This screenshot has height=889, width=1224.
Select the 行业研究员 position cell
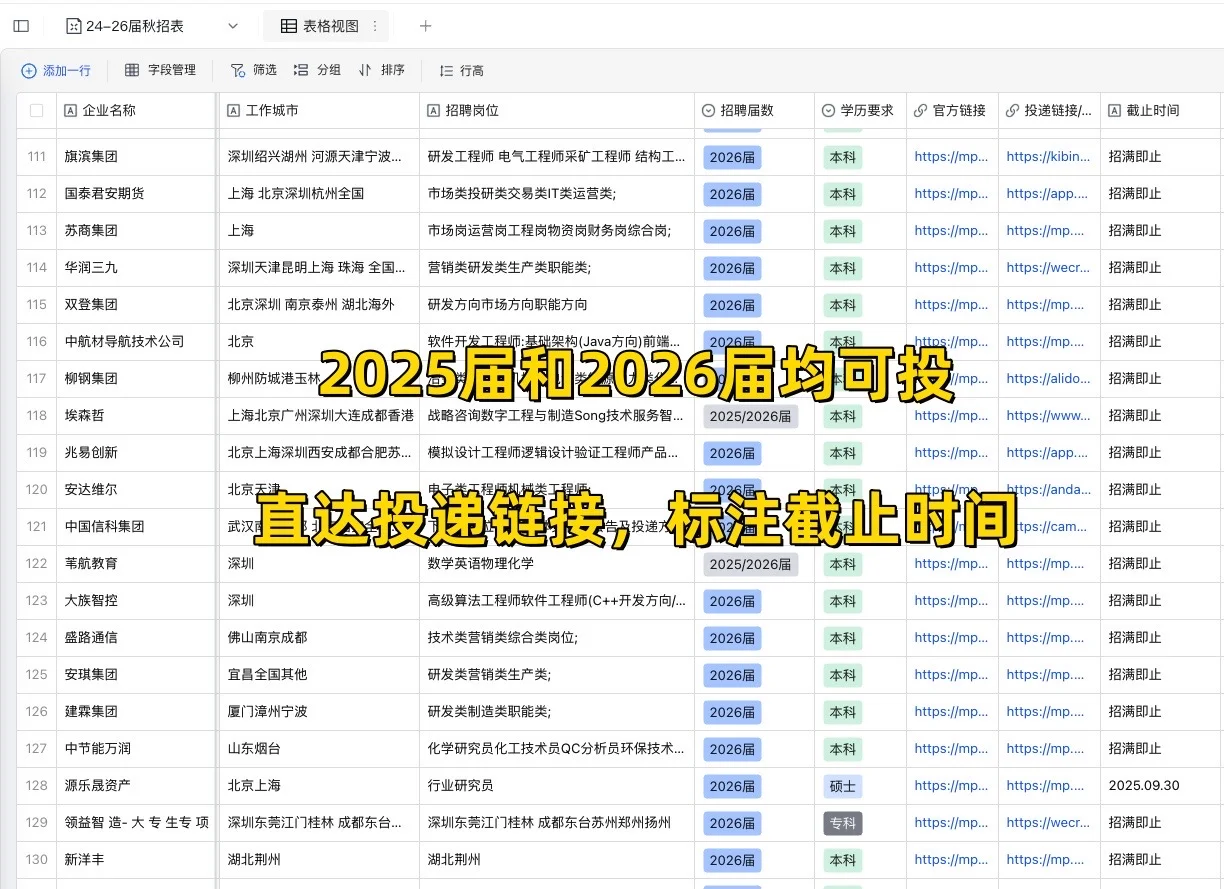tap(557, 786)
